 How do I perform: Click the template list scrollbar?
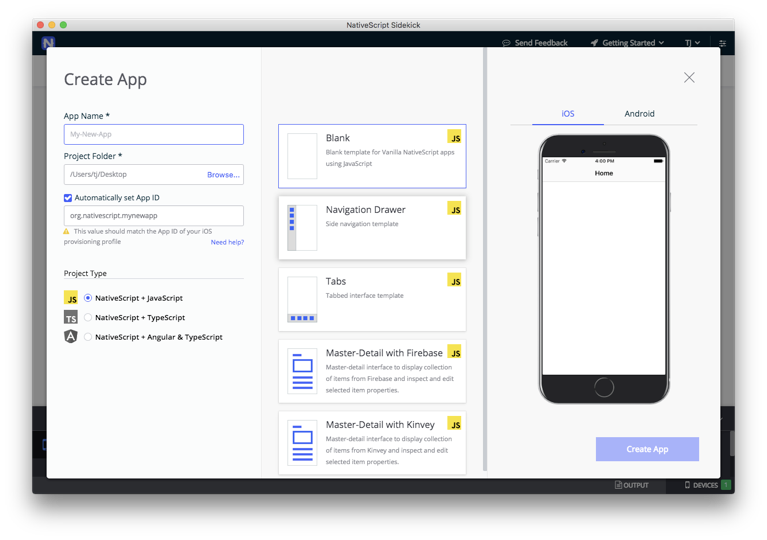[x=485, y=259]
